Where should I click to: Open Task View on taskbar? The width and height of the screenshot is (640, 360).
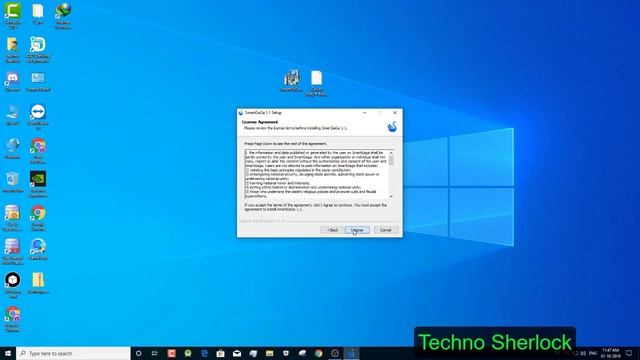pos(155,353)
